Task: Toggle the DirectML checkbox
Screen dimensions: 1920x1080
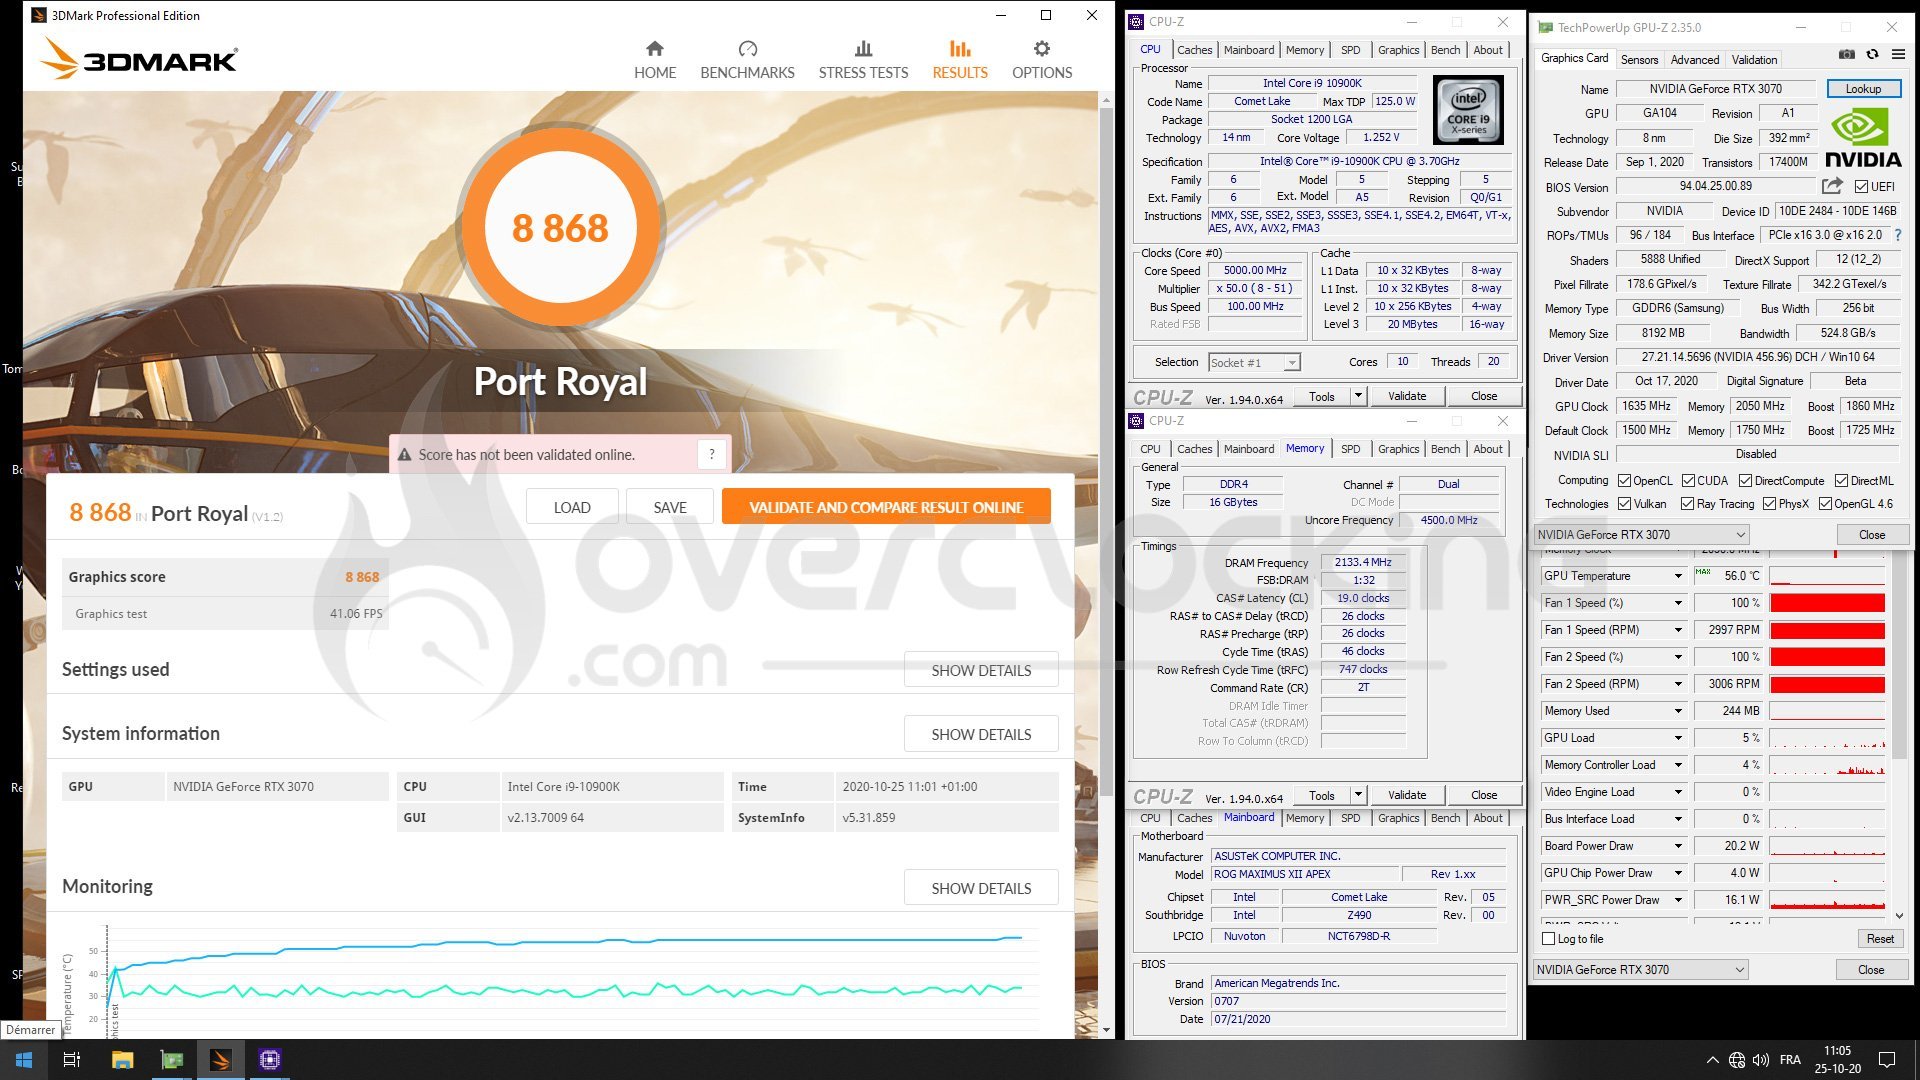Action: pos(1841,481)
